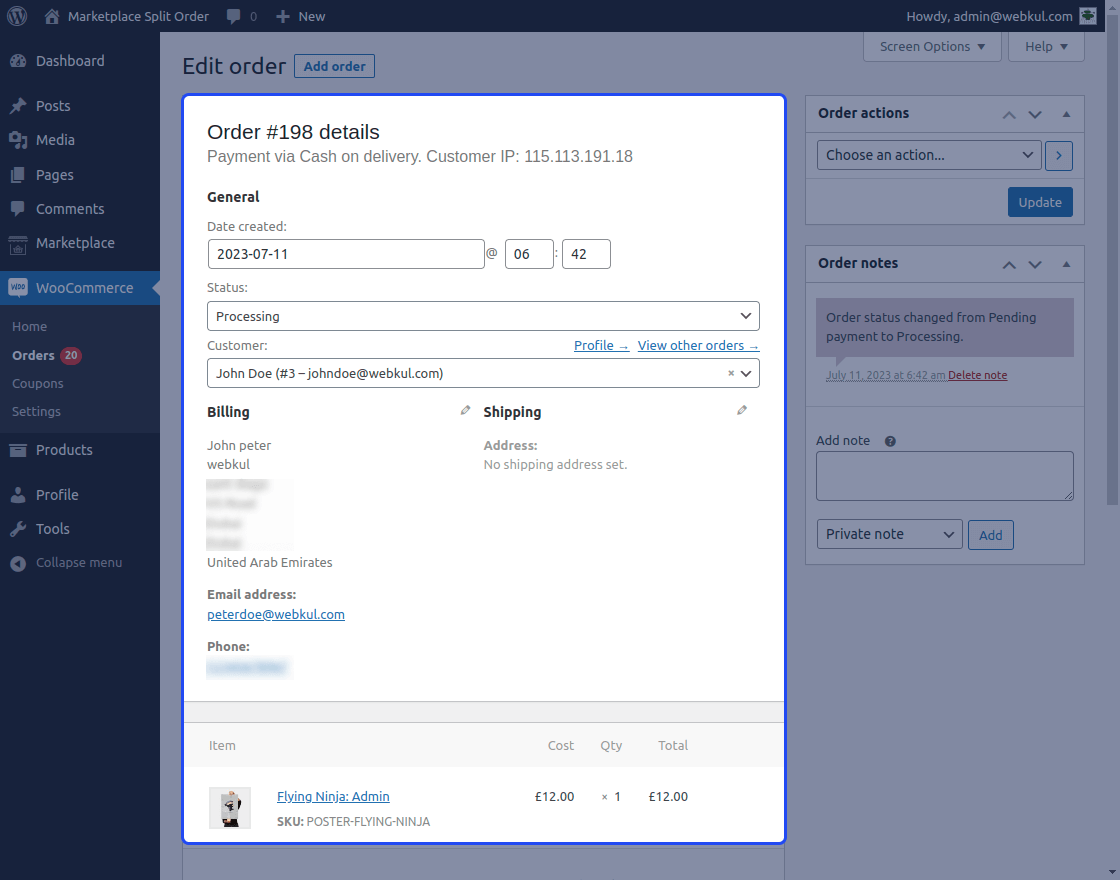This screenshot has height=880, width=1120.
Task: Click the Orders count badge 20
Action: [x=71, y=355]
